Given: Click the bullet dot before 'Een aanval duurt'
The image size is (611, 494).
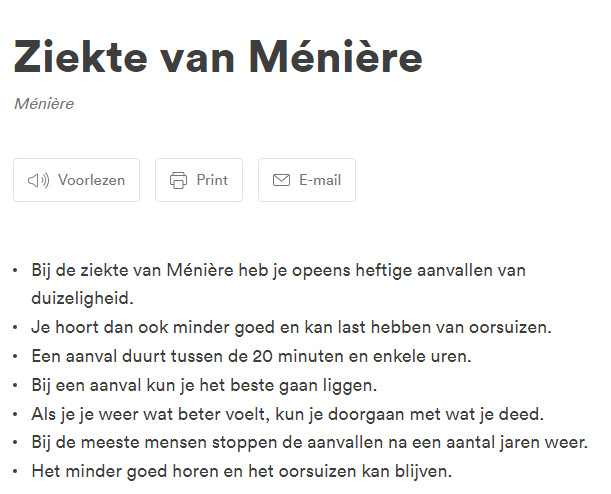Looking at the screenshot, I should [x=15, y=356].
